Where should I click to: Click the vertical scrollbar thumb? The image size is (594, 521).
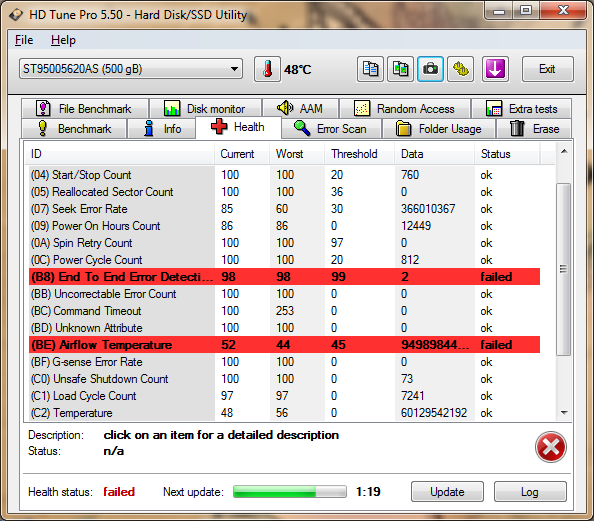click(x=564, y=269)
